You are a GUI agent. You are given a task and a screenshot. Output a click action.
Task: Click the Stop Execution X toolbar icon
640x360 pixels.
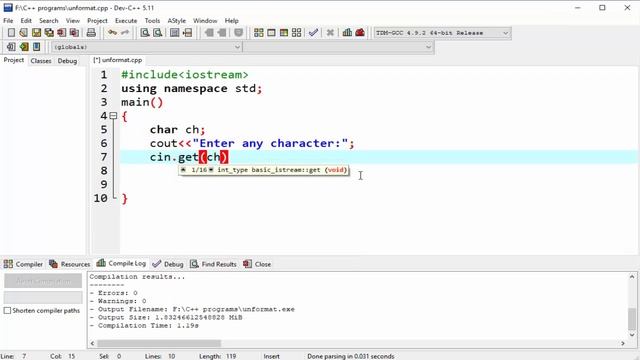pyautogui.click(x=330, y=33)
